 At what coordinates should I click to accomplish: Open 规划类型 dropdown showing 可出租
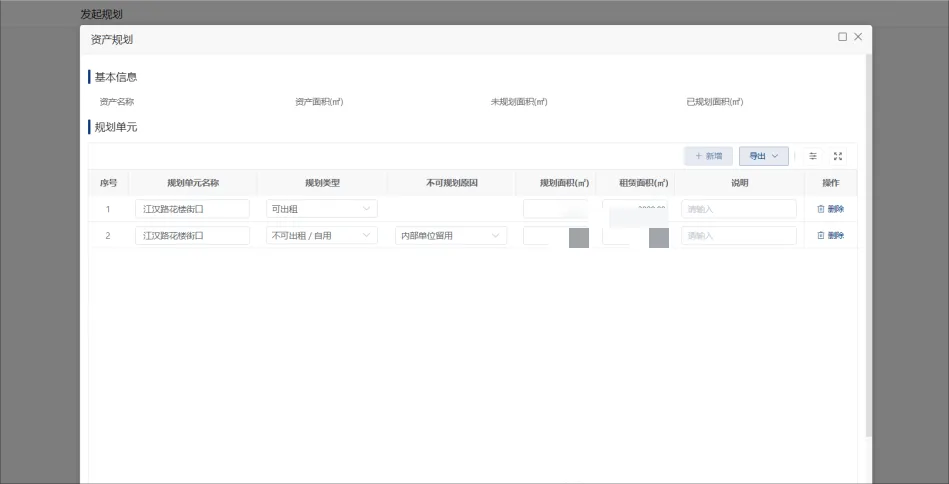pyautogui.click(x=321, y=209)
